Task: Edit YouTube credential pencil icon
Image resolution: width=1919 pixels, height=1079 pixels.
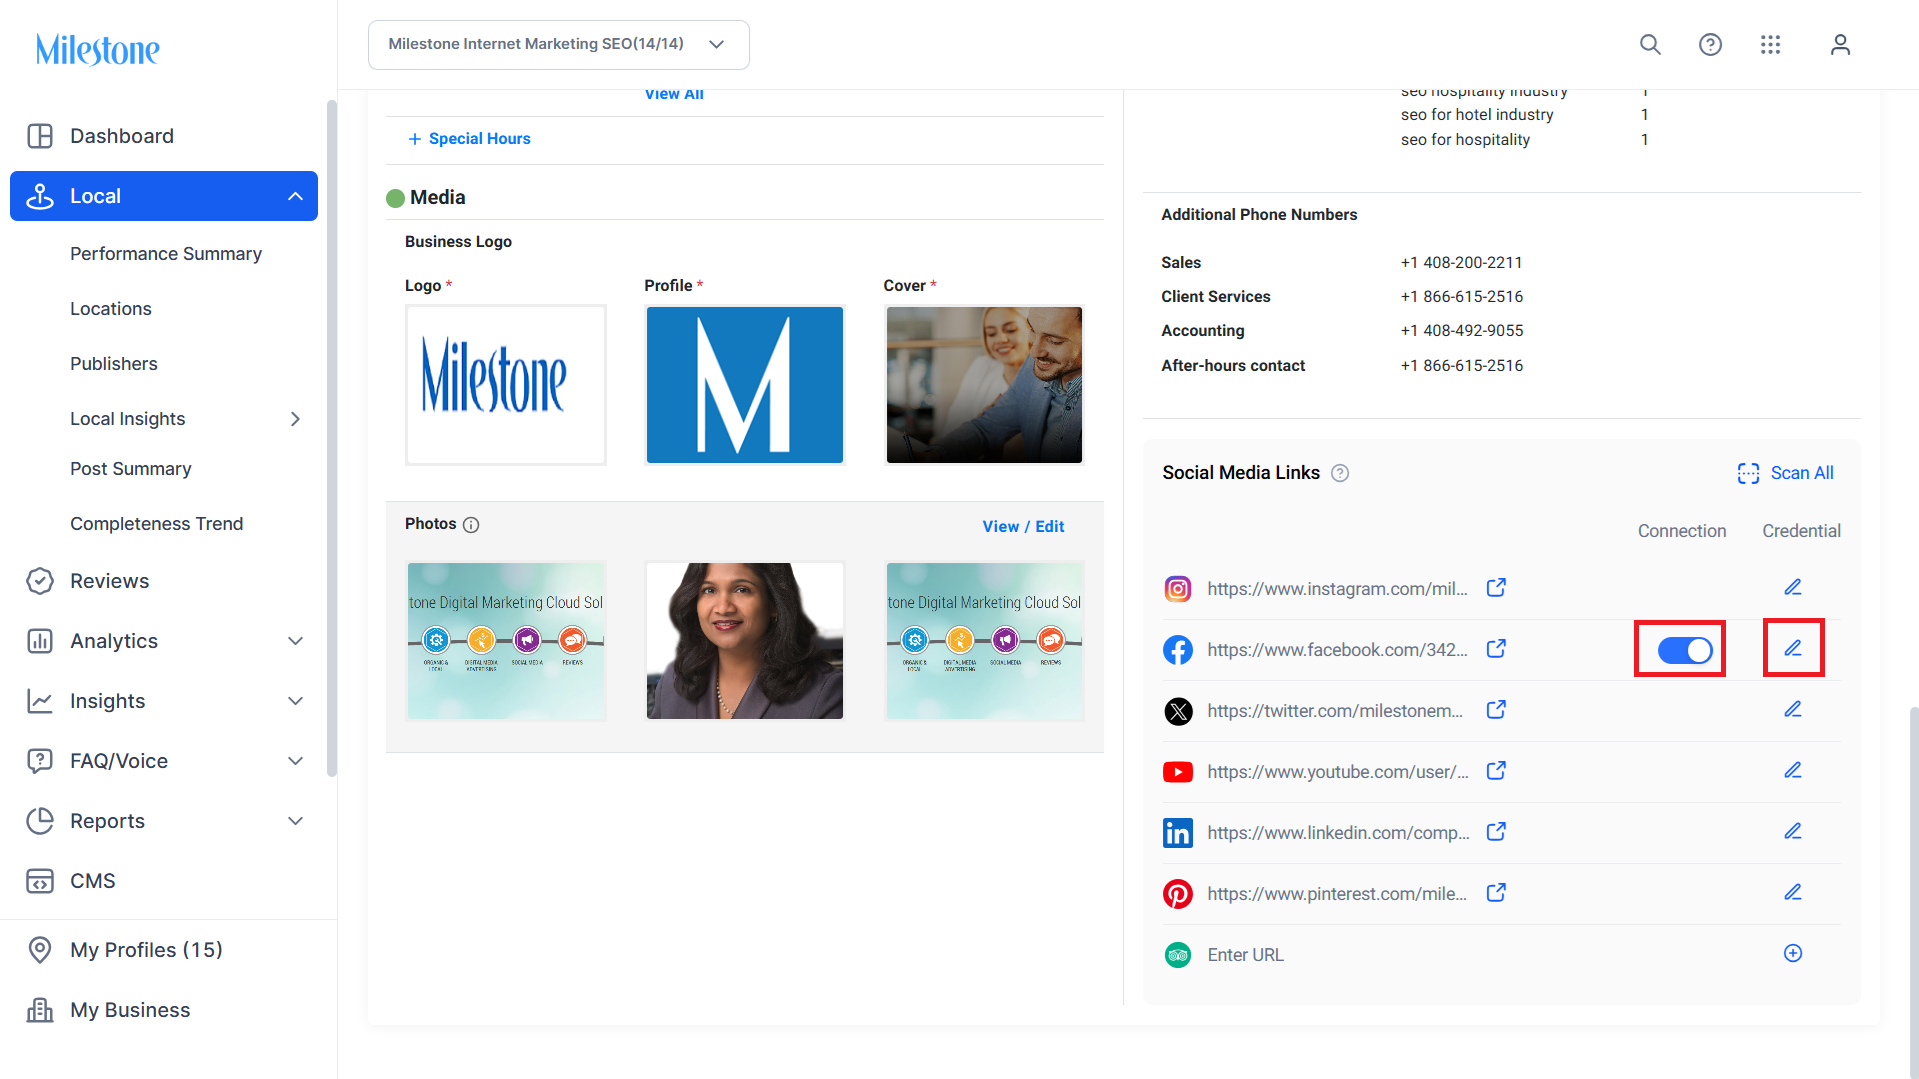Action: point(1793,770)
